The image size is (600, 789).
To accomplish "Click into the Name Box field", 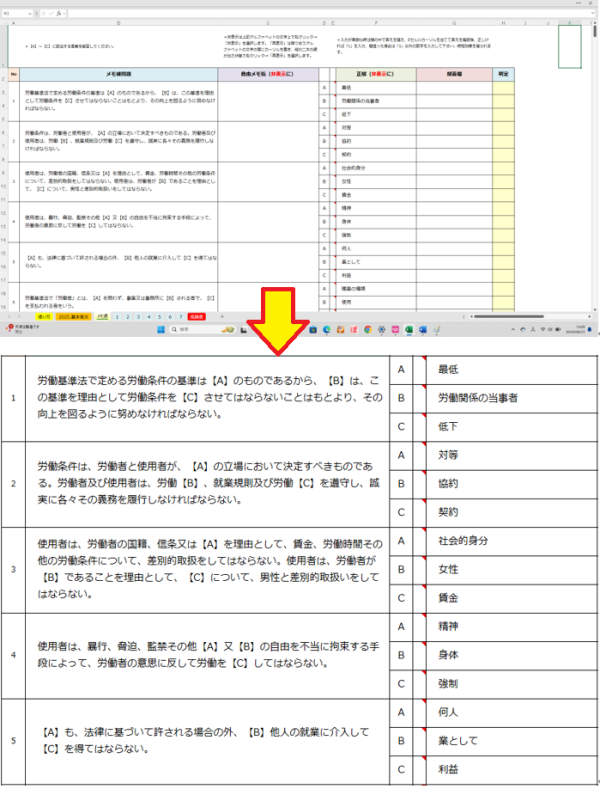I will [15, 14].
